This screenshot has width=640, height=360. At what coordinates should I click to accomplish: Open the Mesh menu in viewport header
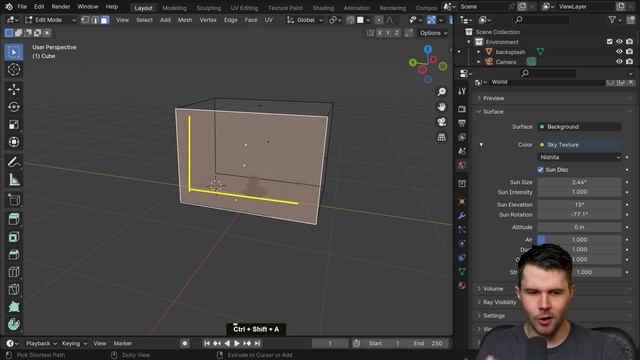pos(185,20)
